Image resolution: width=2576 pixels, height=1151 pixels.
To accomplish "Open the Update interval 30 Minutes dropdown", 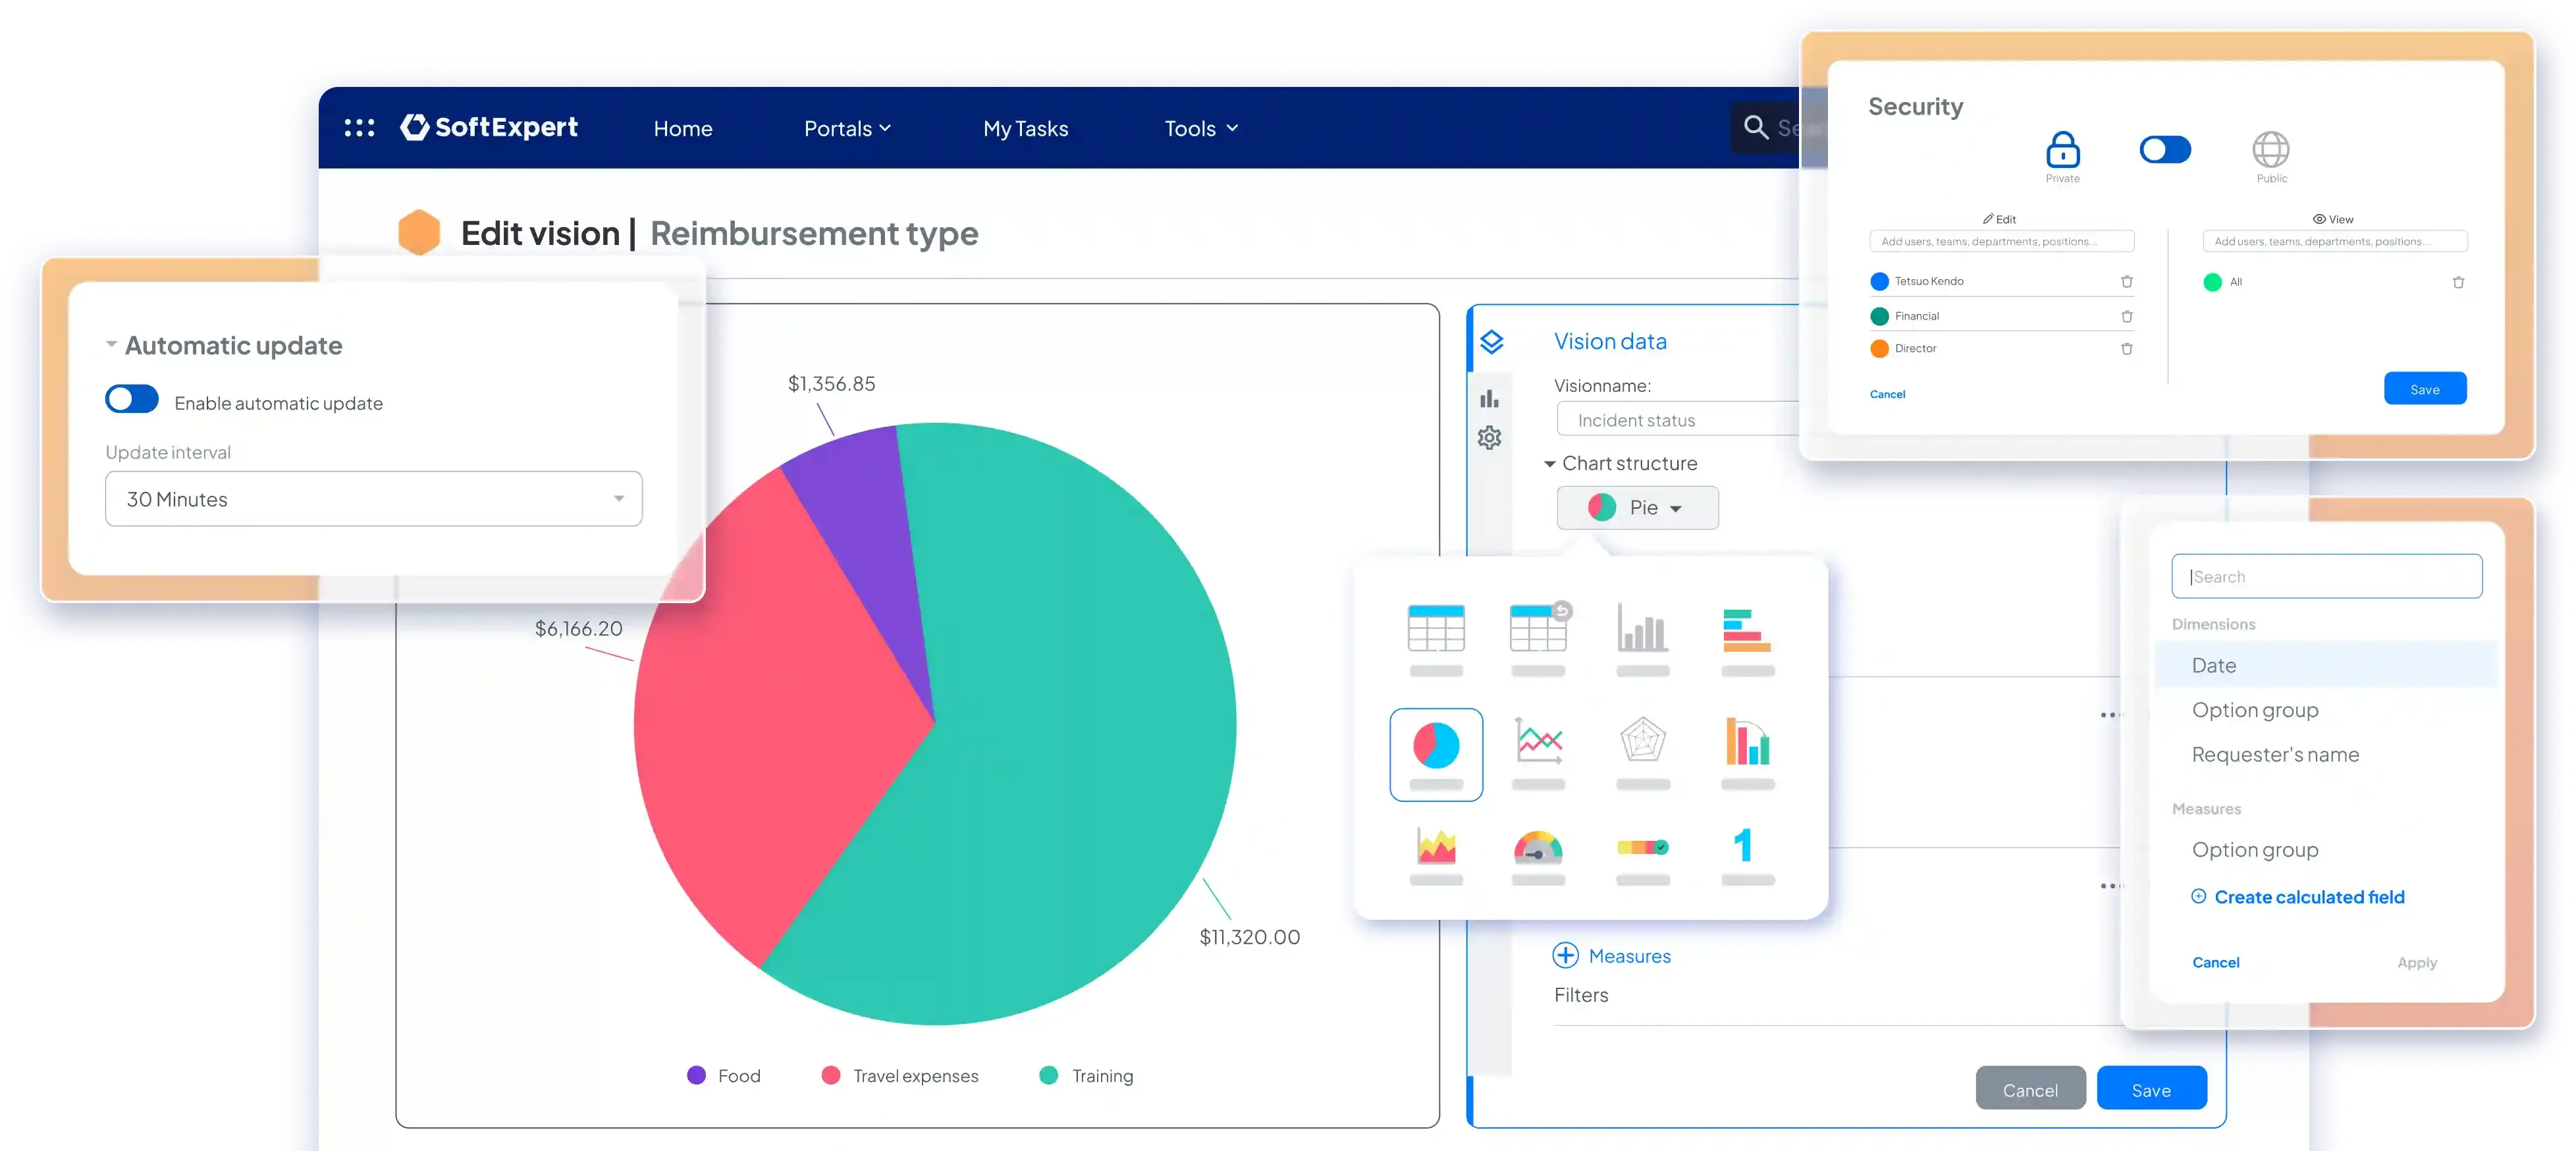I will coord(373,499).
